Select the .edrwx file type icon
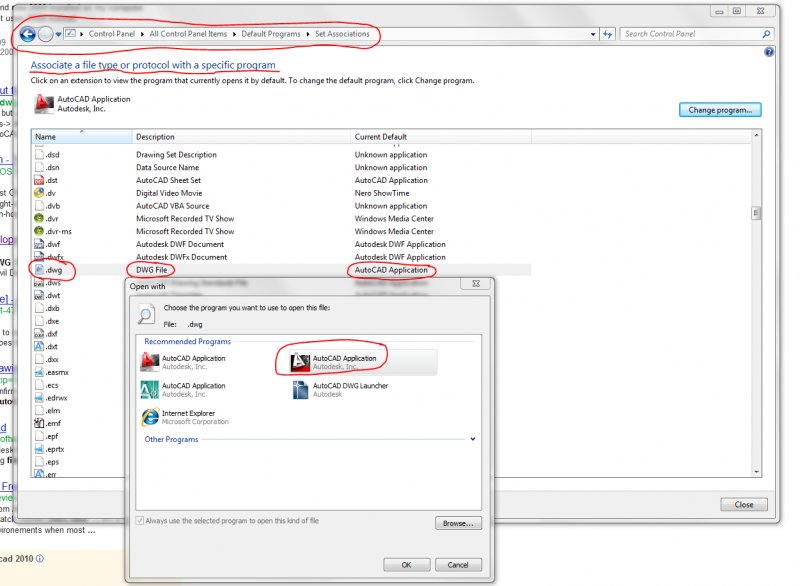Viewport: 800px width, 586px height. 39,398
